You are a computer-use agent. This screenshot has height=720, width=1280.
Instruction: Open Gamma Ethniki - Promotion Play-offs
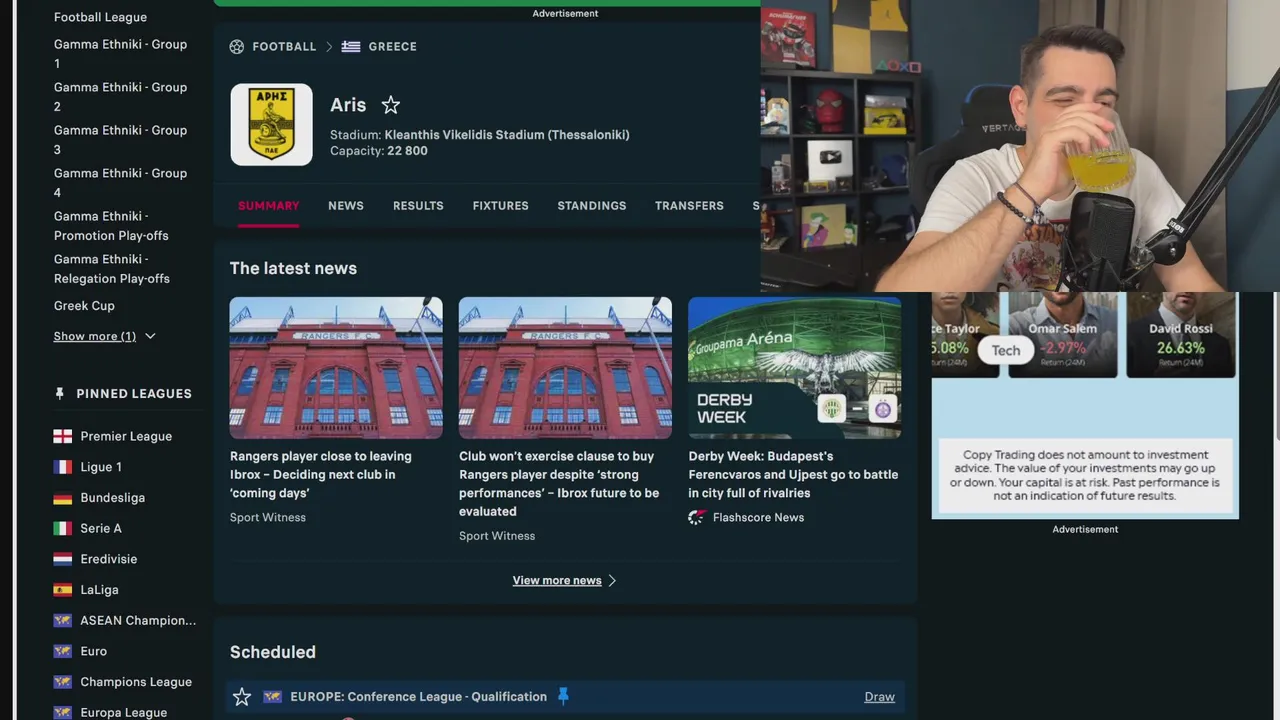pos(111,226)
